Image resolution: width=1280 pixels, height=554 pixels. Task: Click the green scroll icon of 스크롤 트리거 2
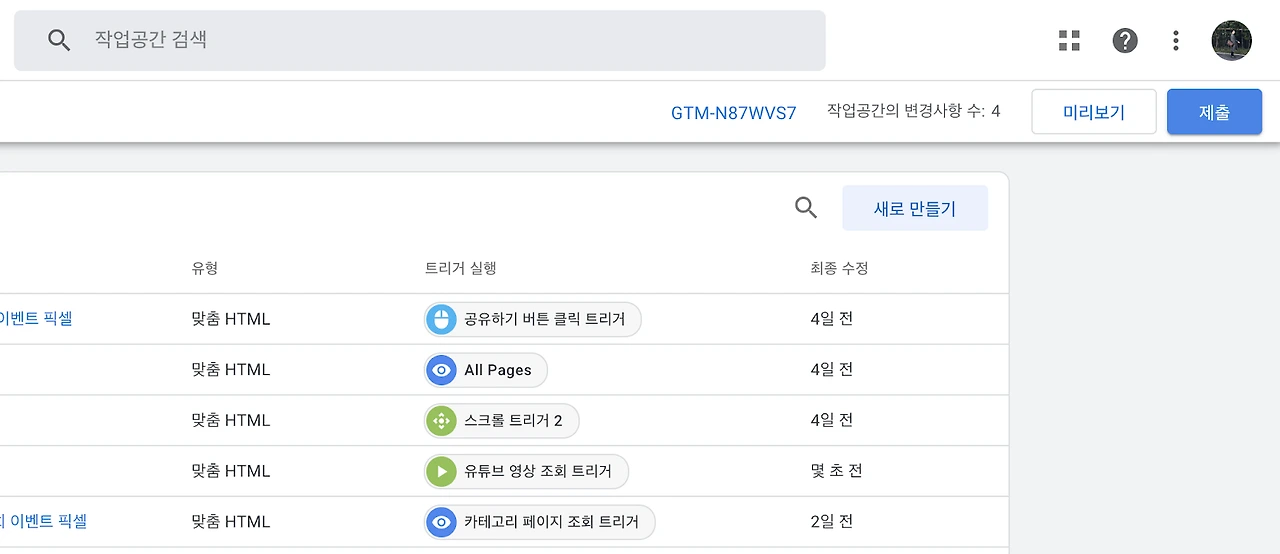tap(441, 420)
